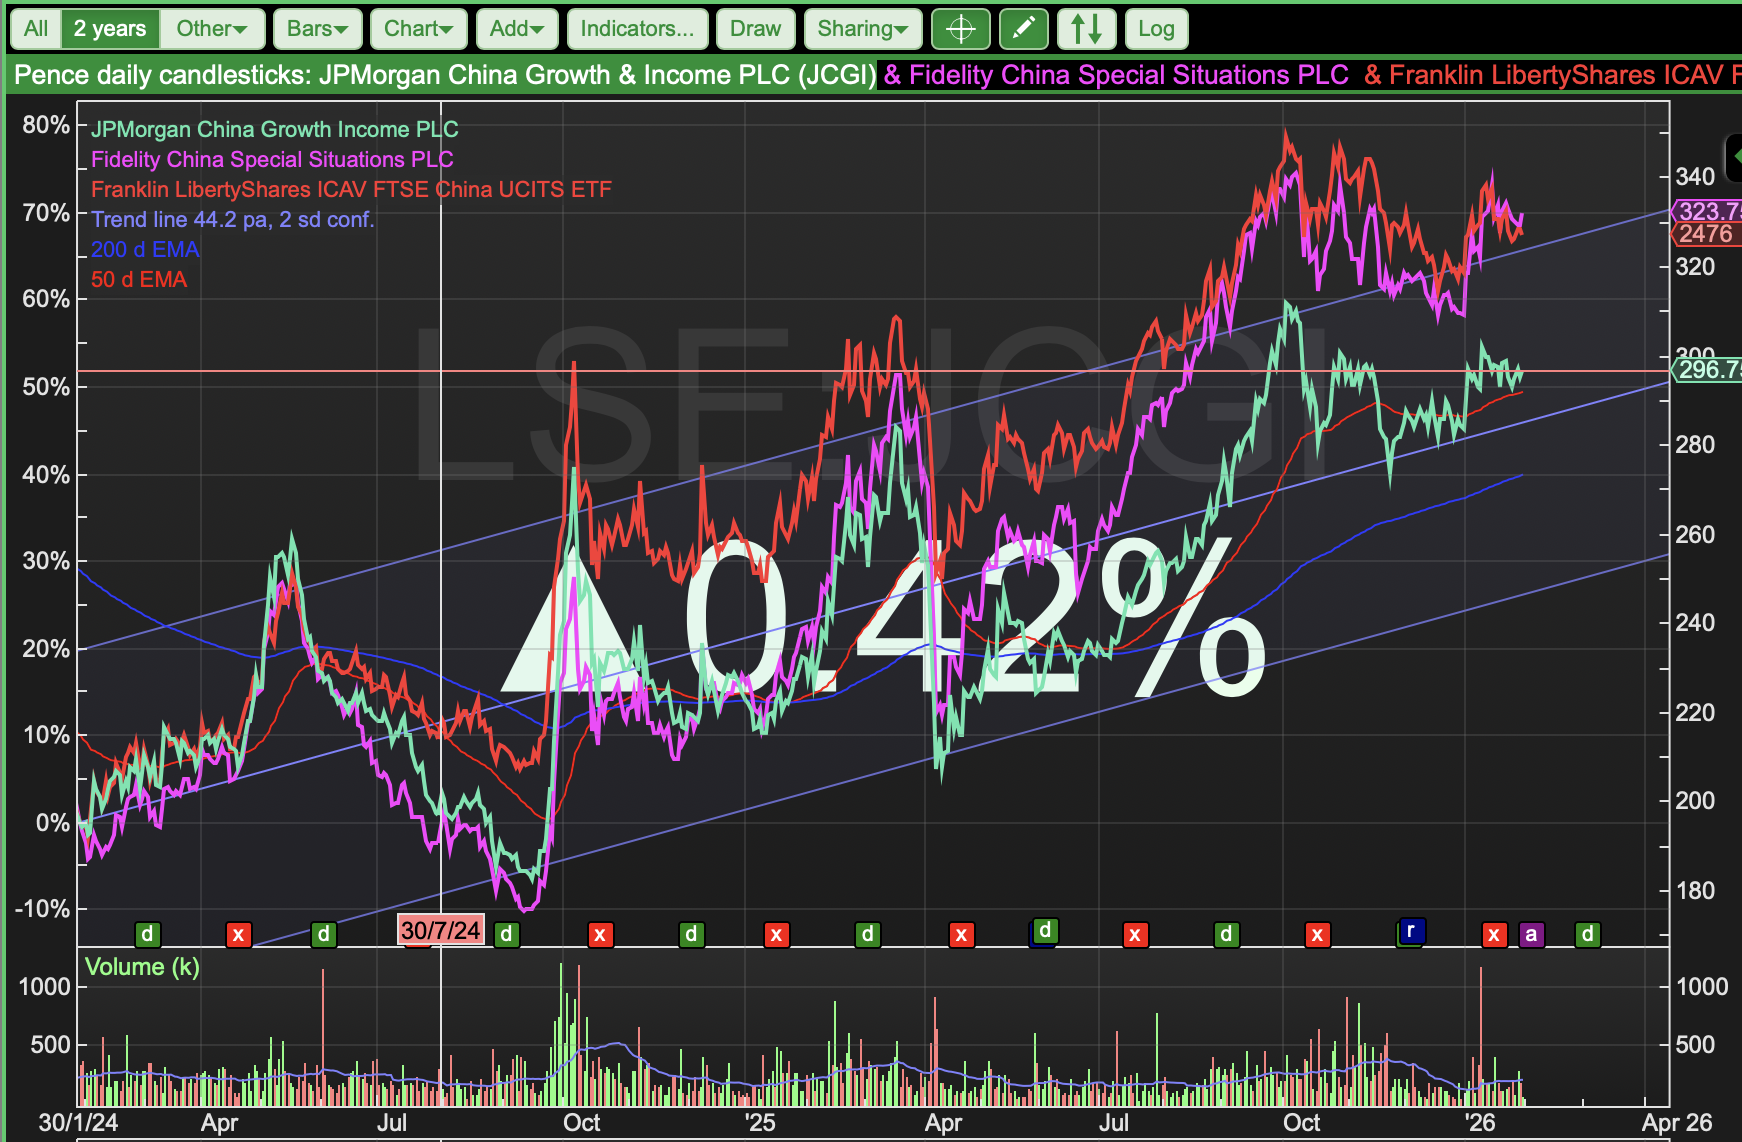Click the 296.75 price tag on the axis
The image size is (1742, 1142).
(1708, 370)
